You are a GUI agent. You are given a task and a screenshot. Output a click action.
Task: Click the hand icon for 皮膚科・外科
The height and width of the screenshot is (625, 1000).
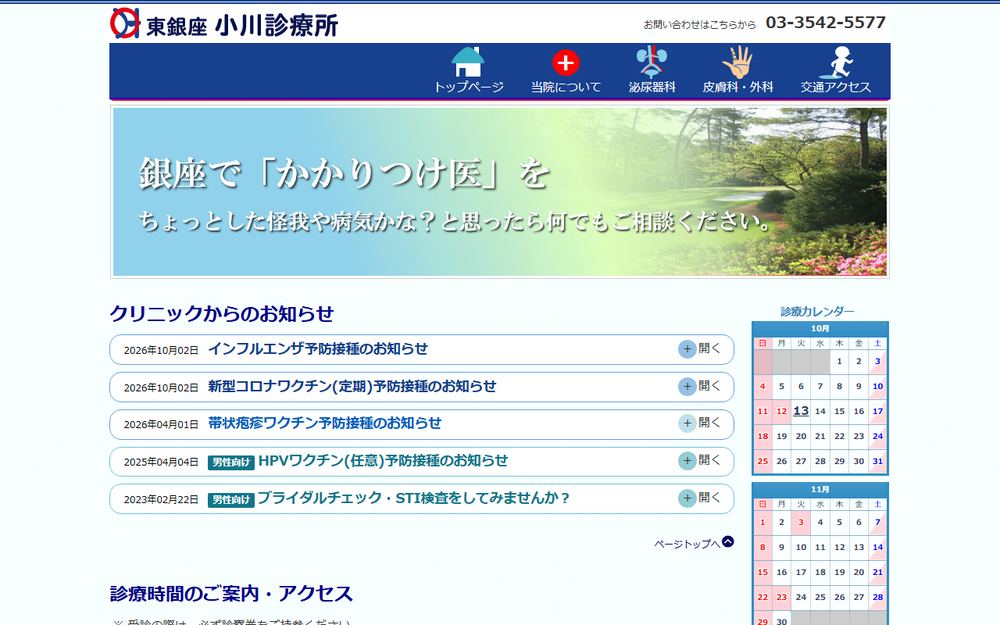coord(738,62)
